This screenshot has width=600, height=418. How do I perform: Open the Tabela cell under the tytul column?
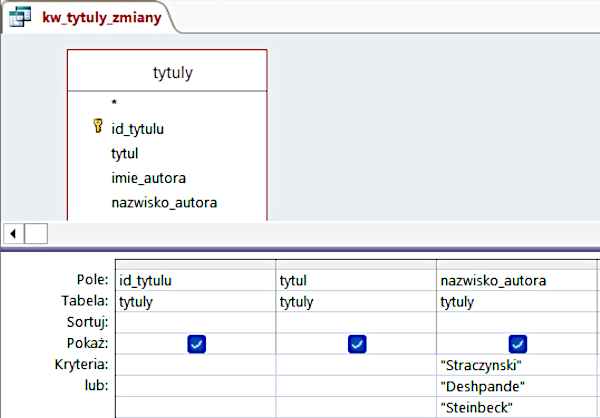355,301
